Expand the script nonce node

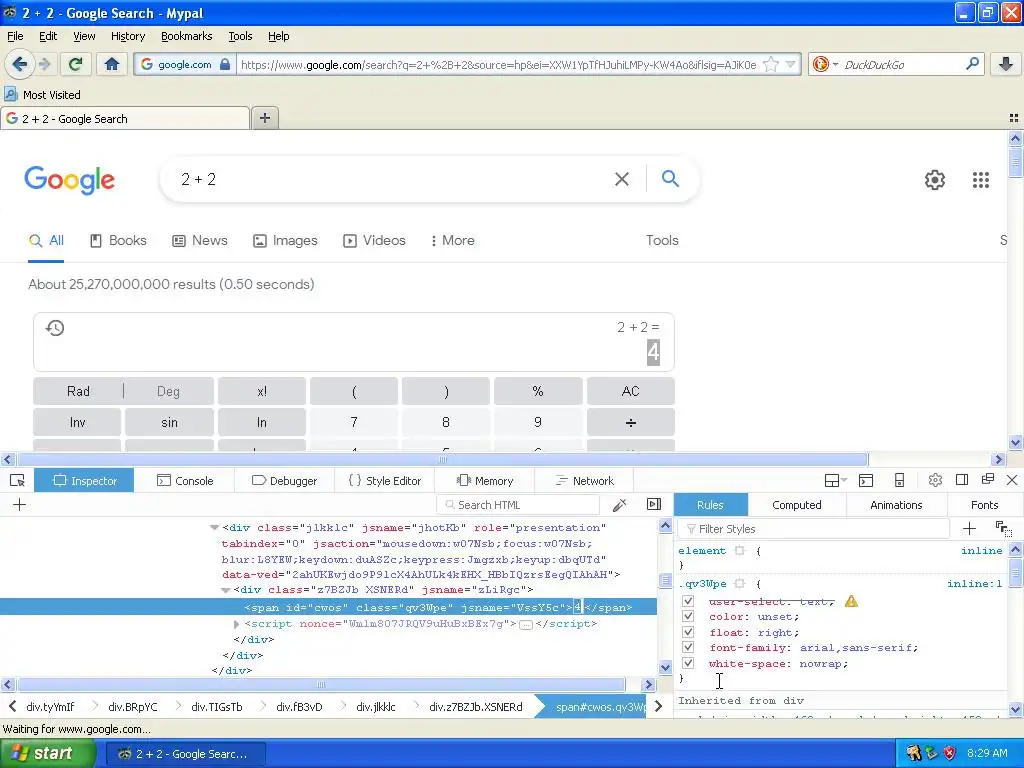[x=236, y=624]
